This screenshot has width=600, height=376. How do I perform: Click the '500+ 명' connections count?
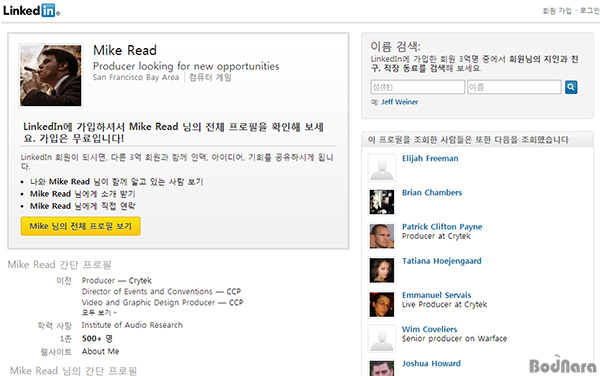97,339
